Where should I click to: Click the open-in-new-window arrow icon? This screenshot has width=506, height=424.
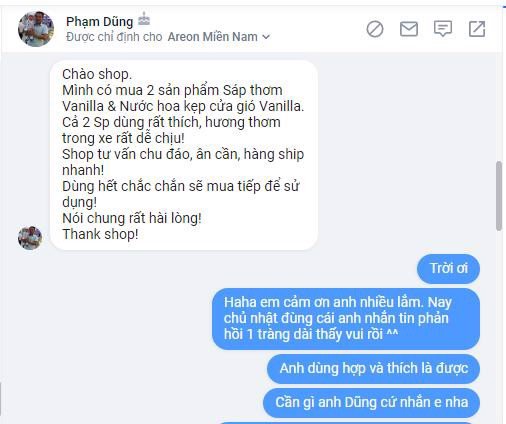tap(477, 29)
